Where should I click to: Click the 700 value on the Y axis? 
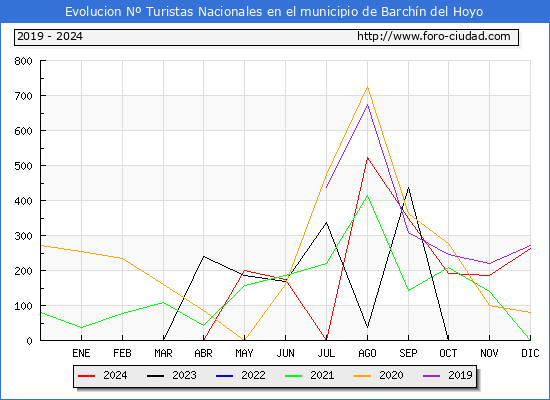pos(24,96)
